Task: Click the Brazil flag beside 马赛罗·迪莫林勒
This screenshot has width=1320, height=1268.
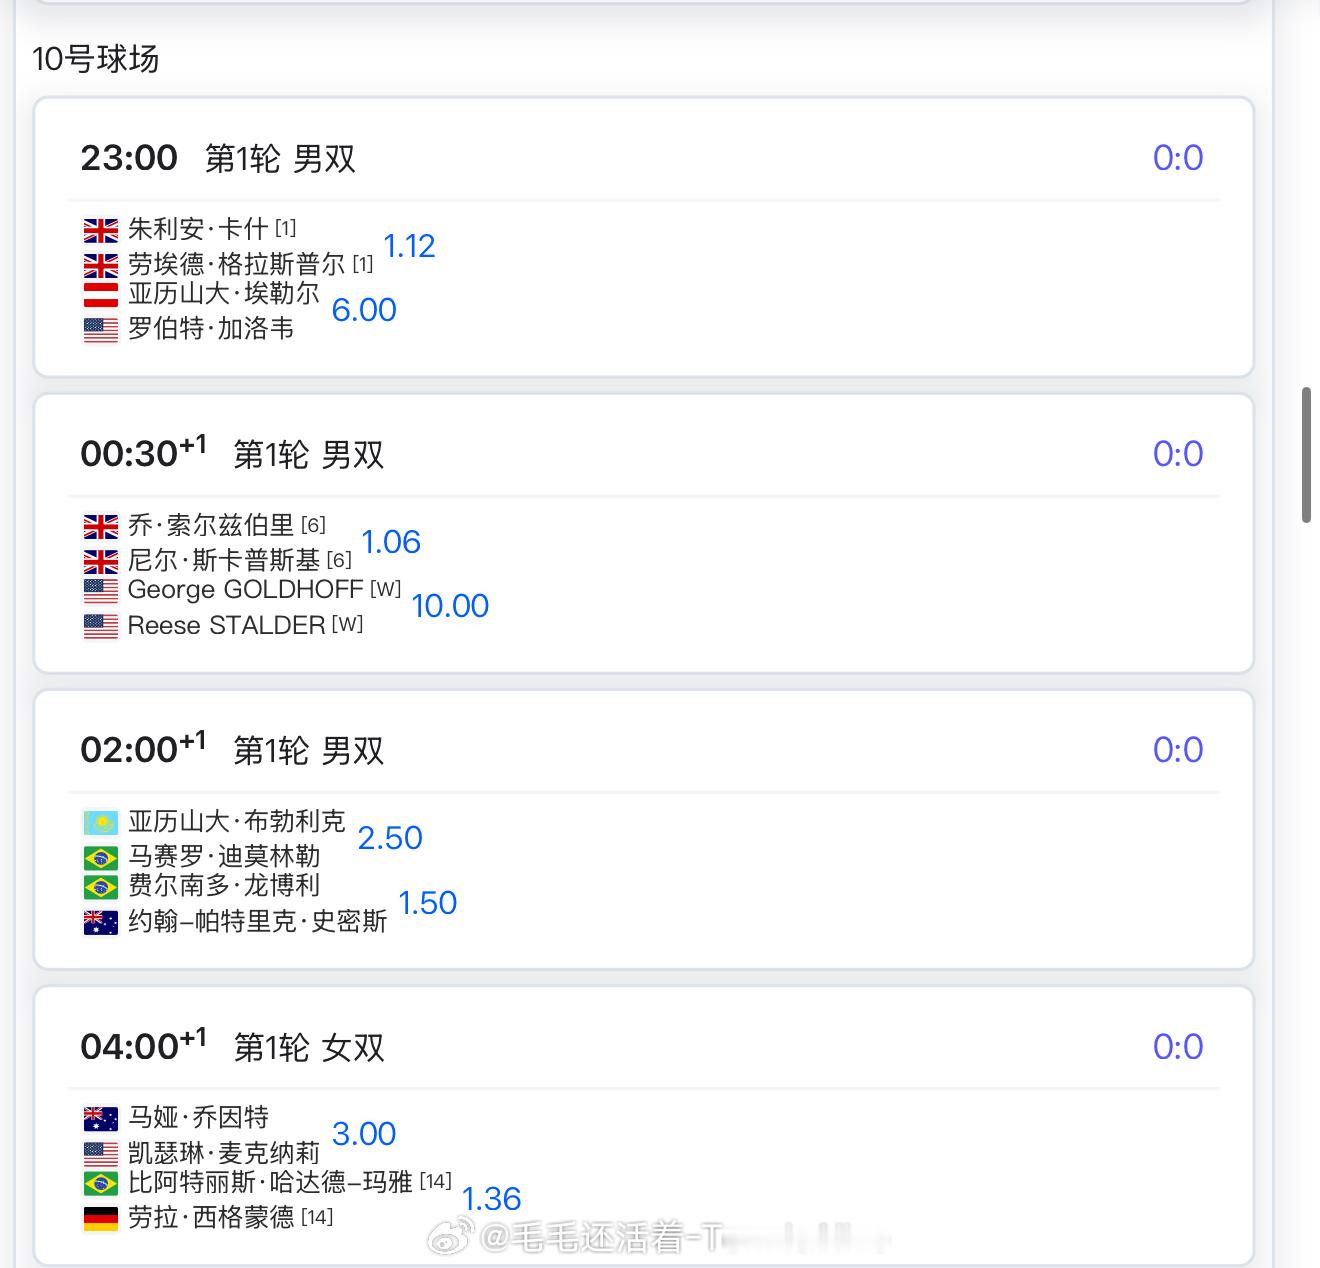Action: pyautogui.click(x=101, y=857)
